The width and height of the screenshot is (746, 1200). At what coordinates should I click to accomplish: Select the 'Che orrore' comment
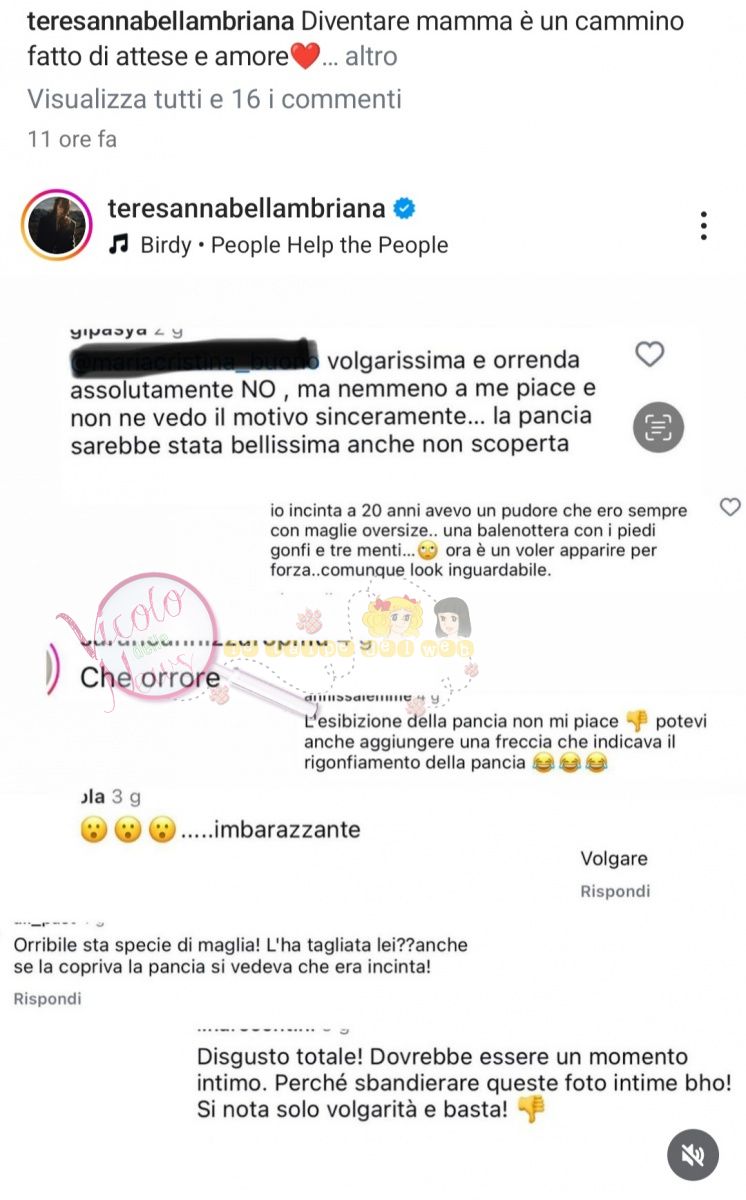pos(150,678)
